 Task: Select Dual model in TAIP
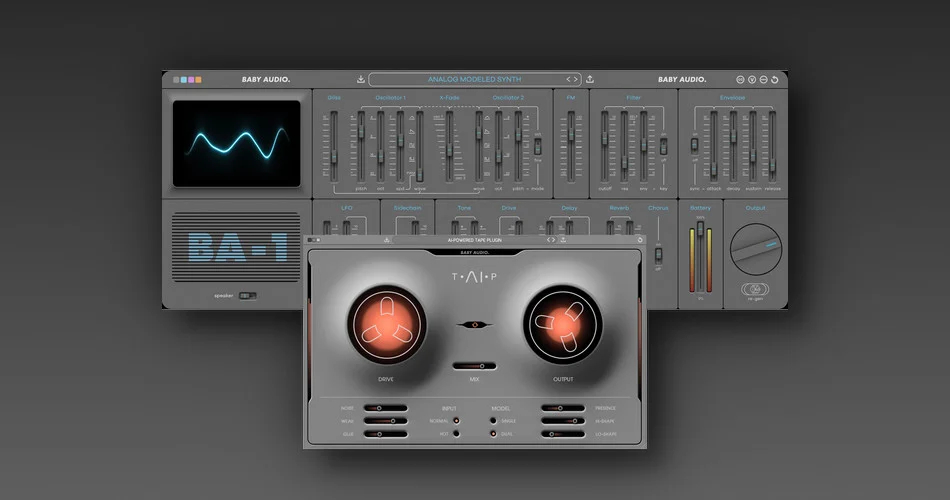point(493,434)
